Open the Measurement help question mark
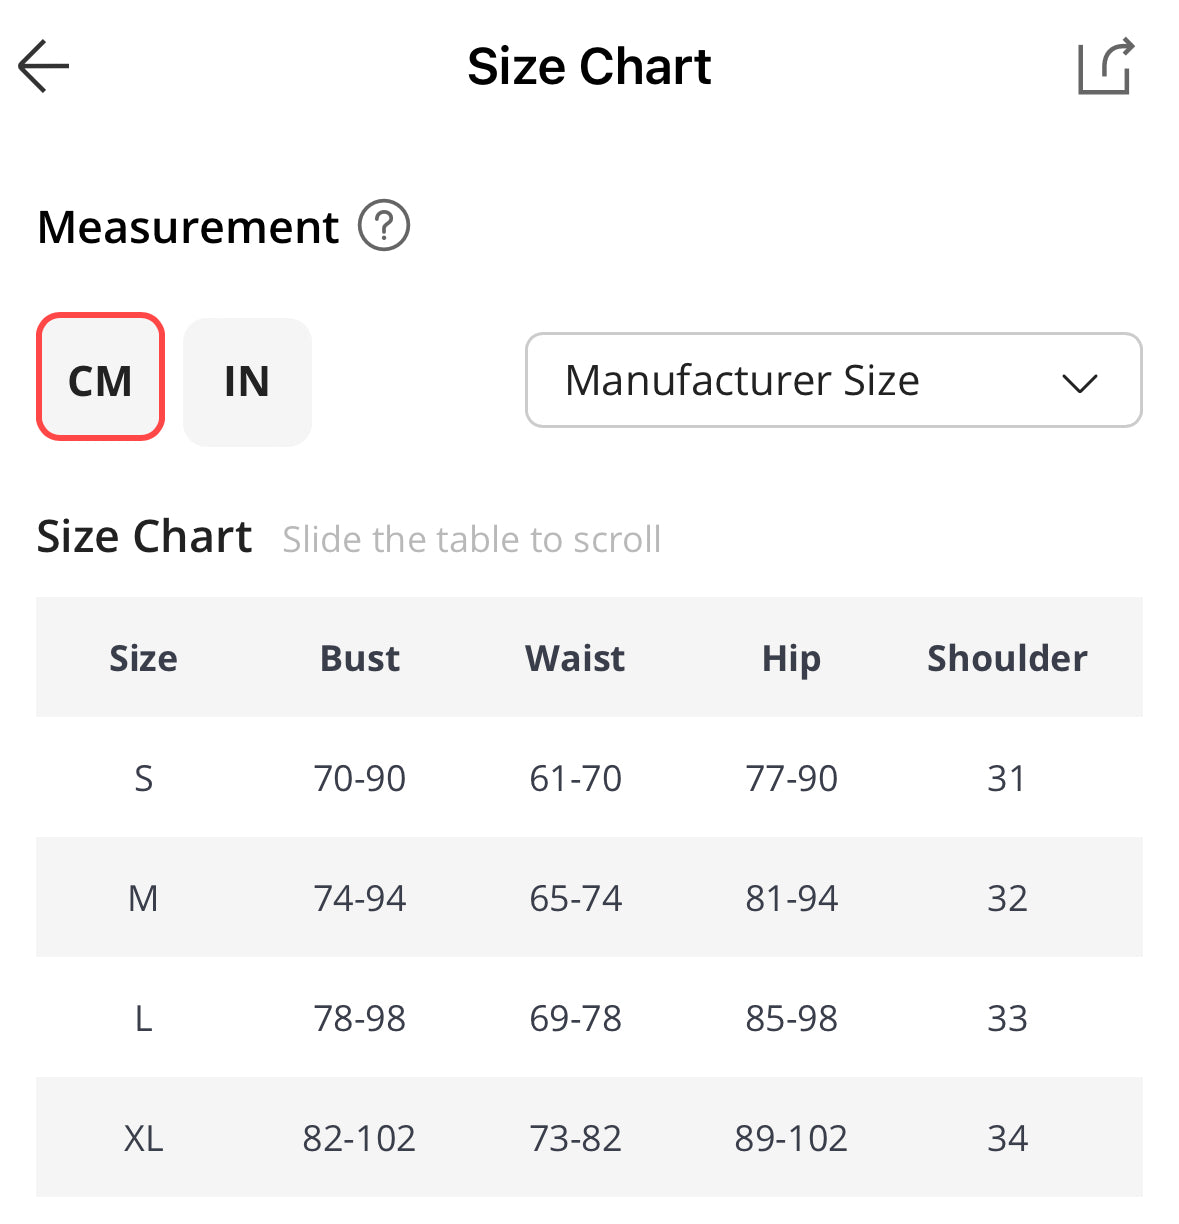 coord(384,226)
